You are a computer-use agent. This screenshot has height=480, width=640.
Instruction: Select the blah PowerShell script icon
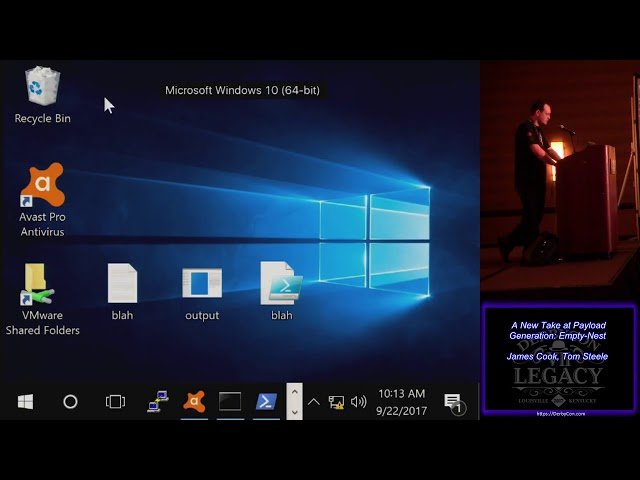(x=282, y=291)
